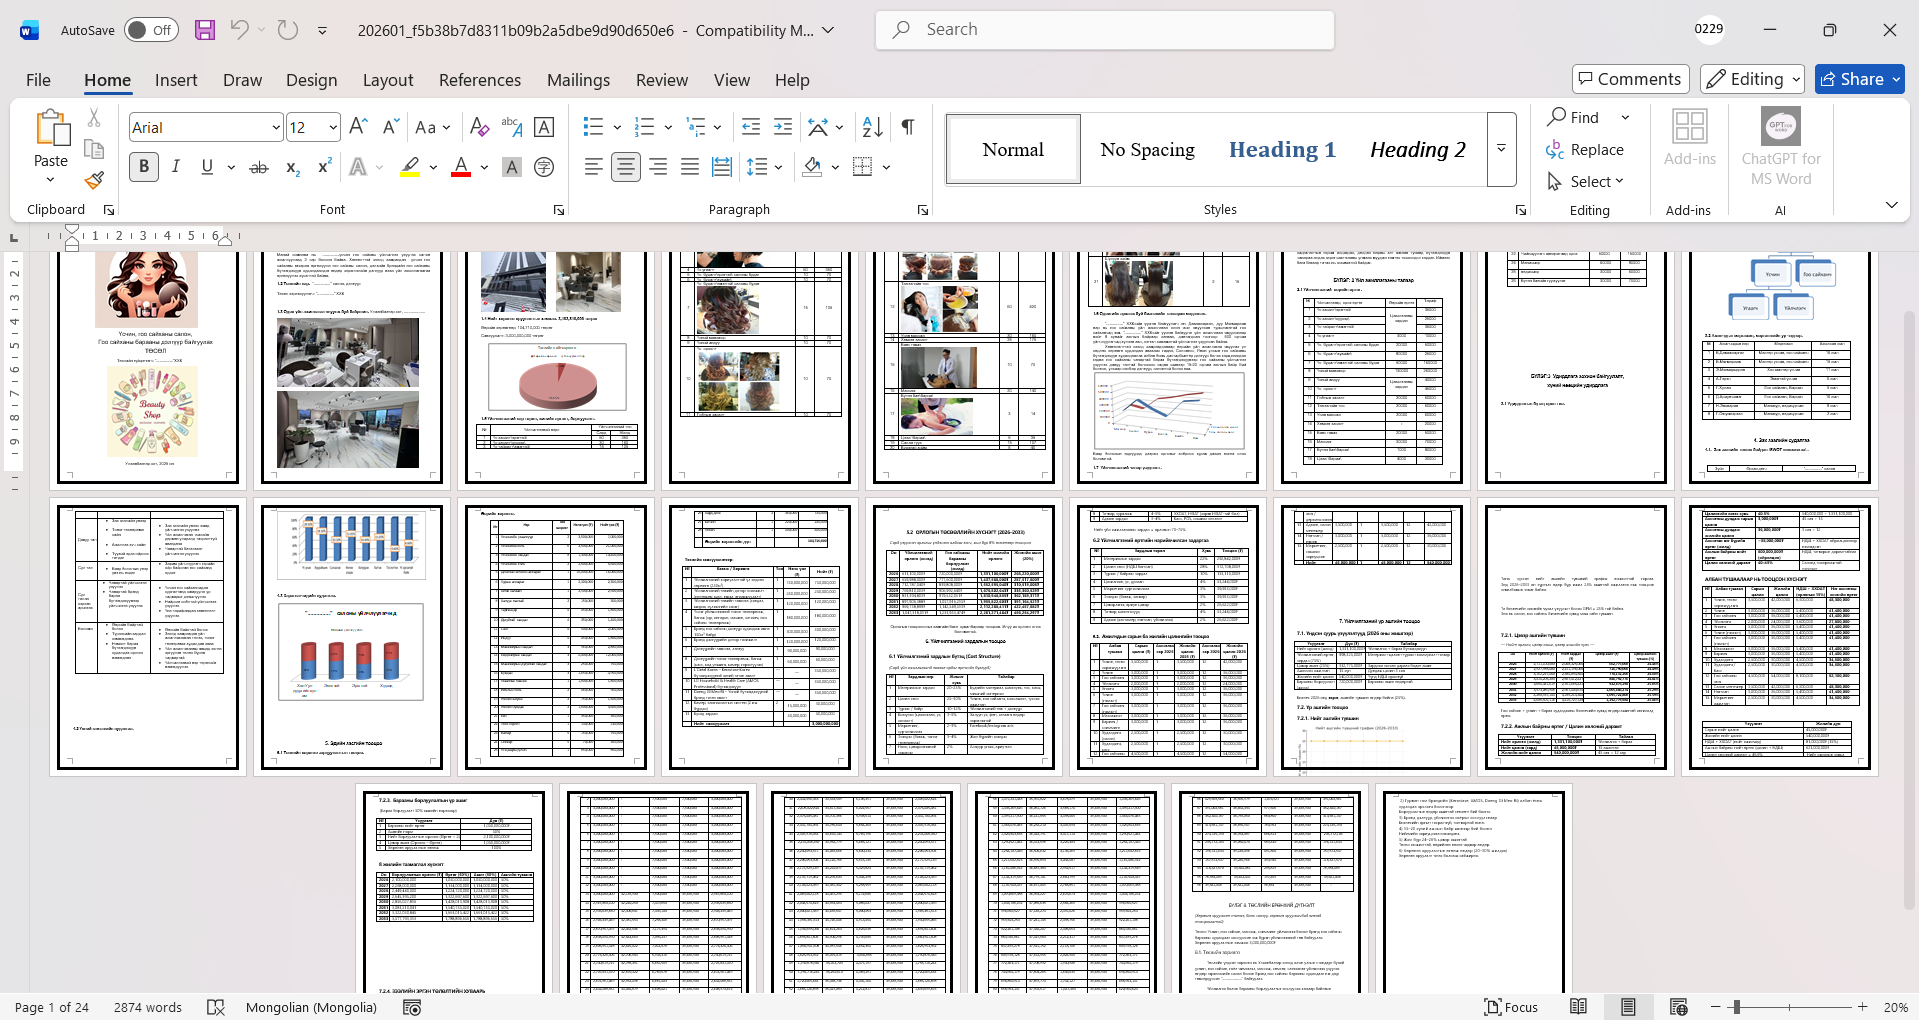Toggle Bold formatting
Image resolution: width=1919 pixels, height=1020 pixels.
144,167
